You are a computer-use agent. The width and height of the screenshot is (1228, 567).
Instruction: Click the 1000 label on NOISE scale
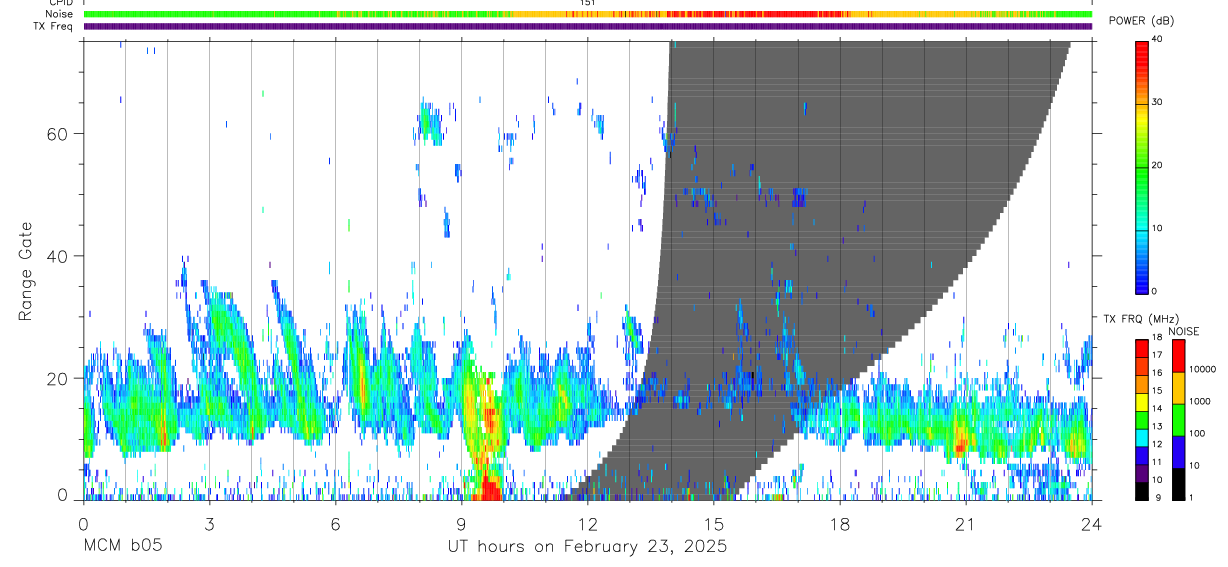[1200, 400]
